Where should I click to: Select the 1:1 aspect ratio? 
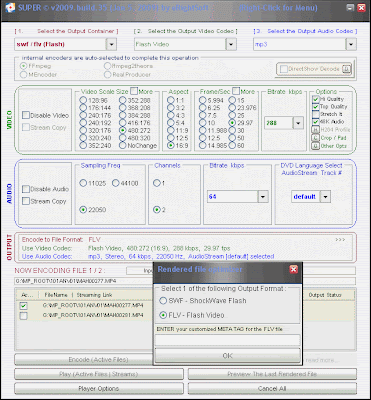click(171, 100)
